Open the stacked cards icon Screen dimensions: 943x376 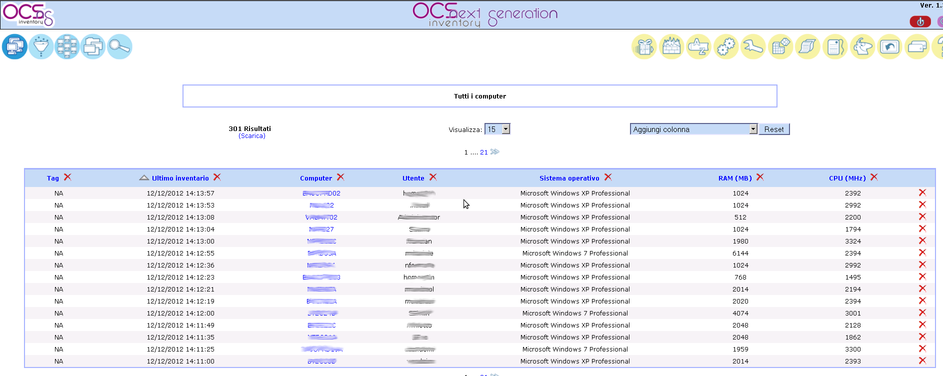(918, 46)
